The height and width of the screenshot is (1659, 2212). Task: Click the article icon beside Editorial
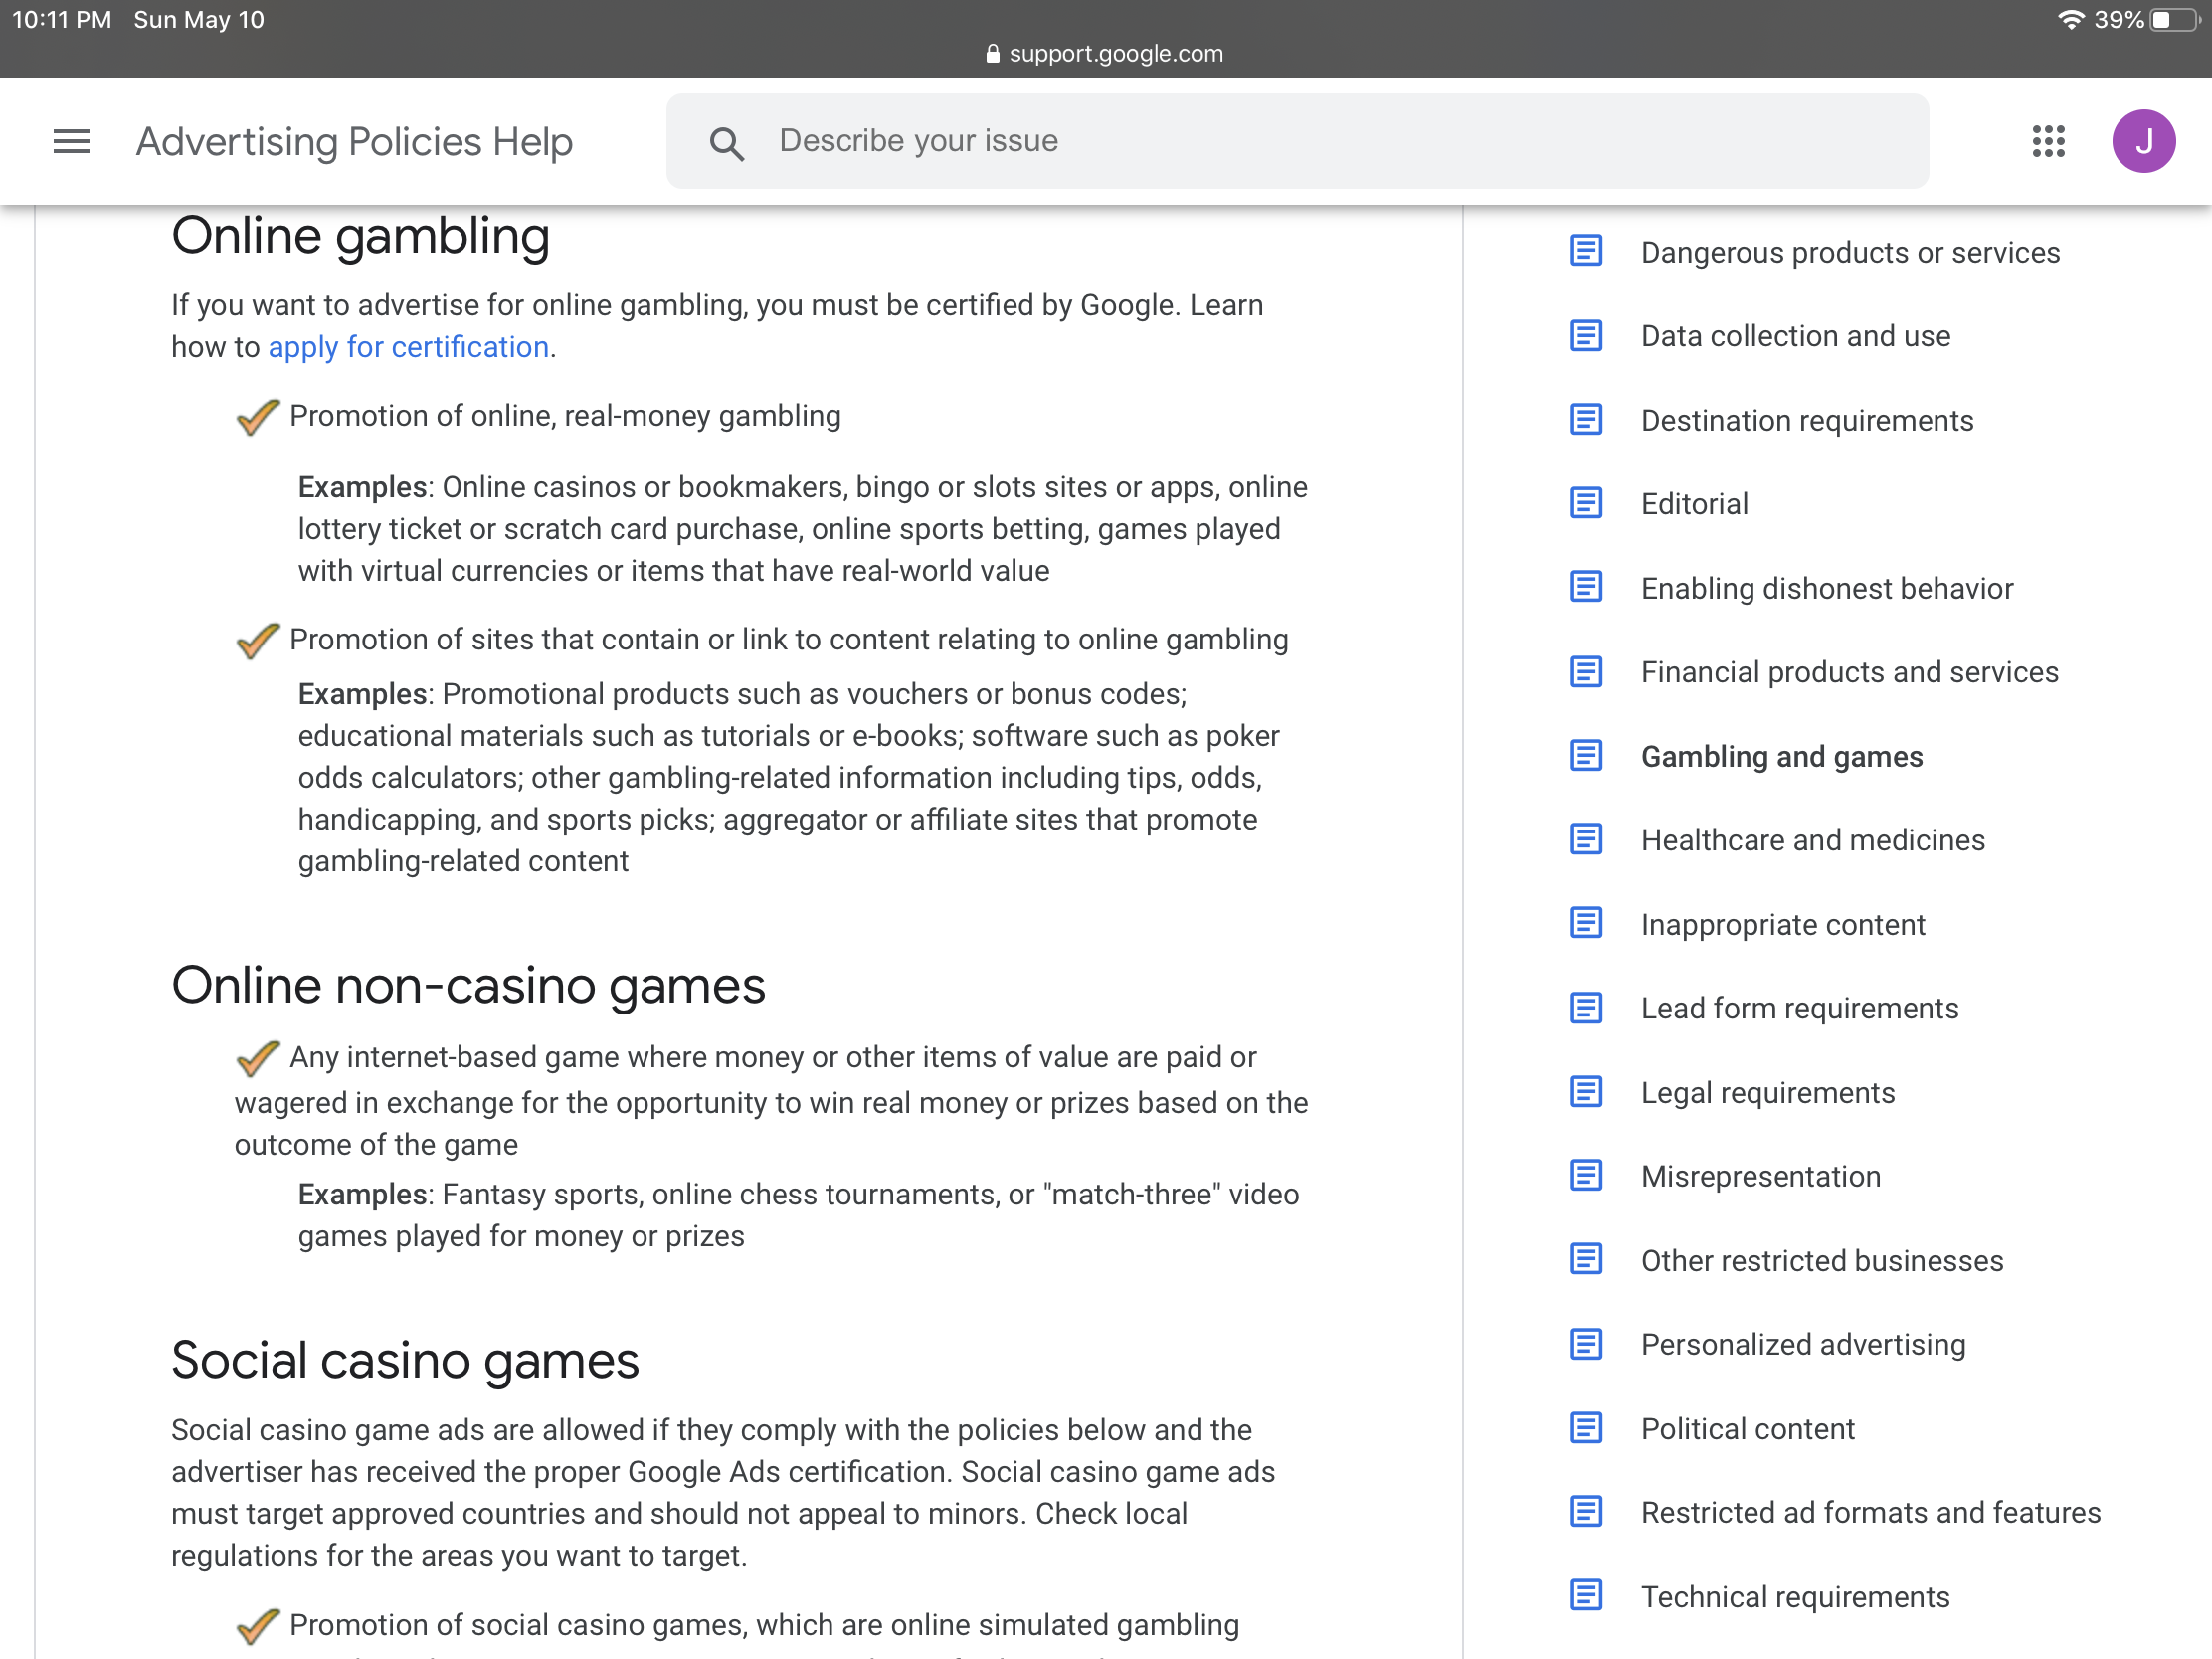pyautogui.click(x=1585, y=503)
